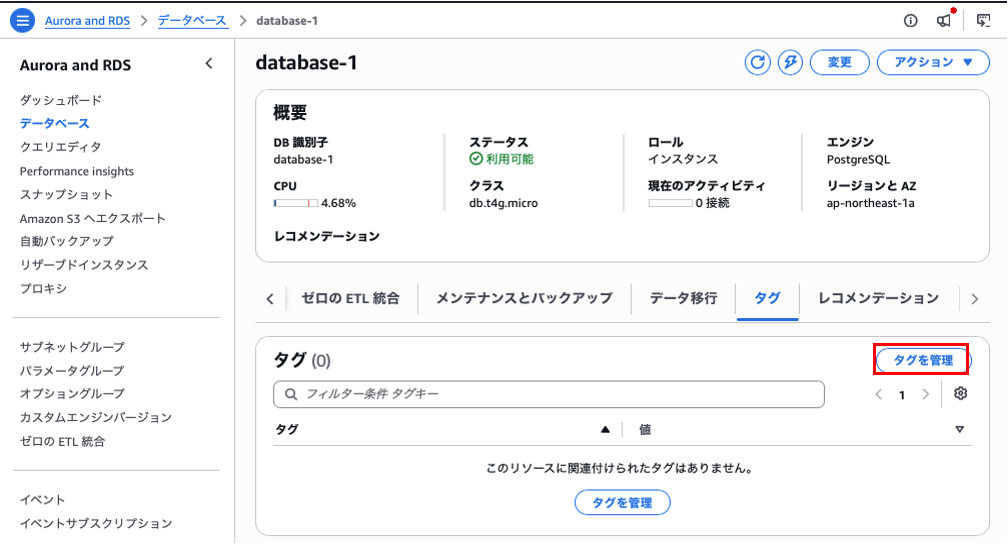Go to previous page of tags
Screen dimensions: 1008x544
click(879, 394)
